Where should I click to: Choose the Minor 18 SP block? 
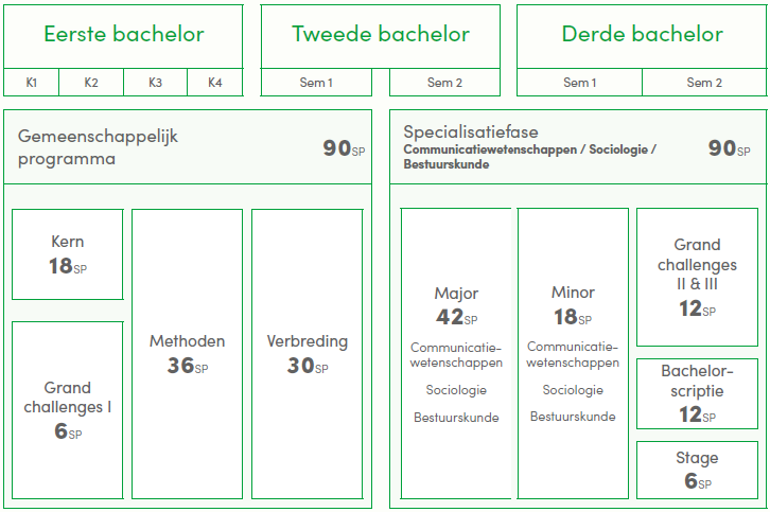(573, 353)
